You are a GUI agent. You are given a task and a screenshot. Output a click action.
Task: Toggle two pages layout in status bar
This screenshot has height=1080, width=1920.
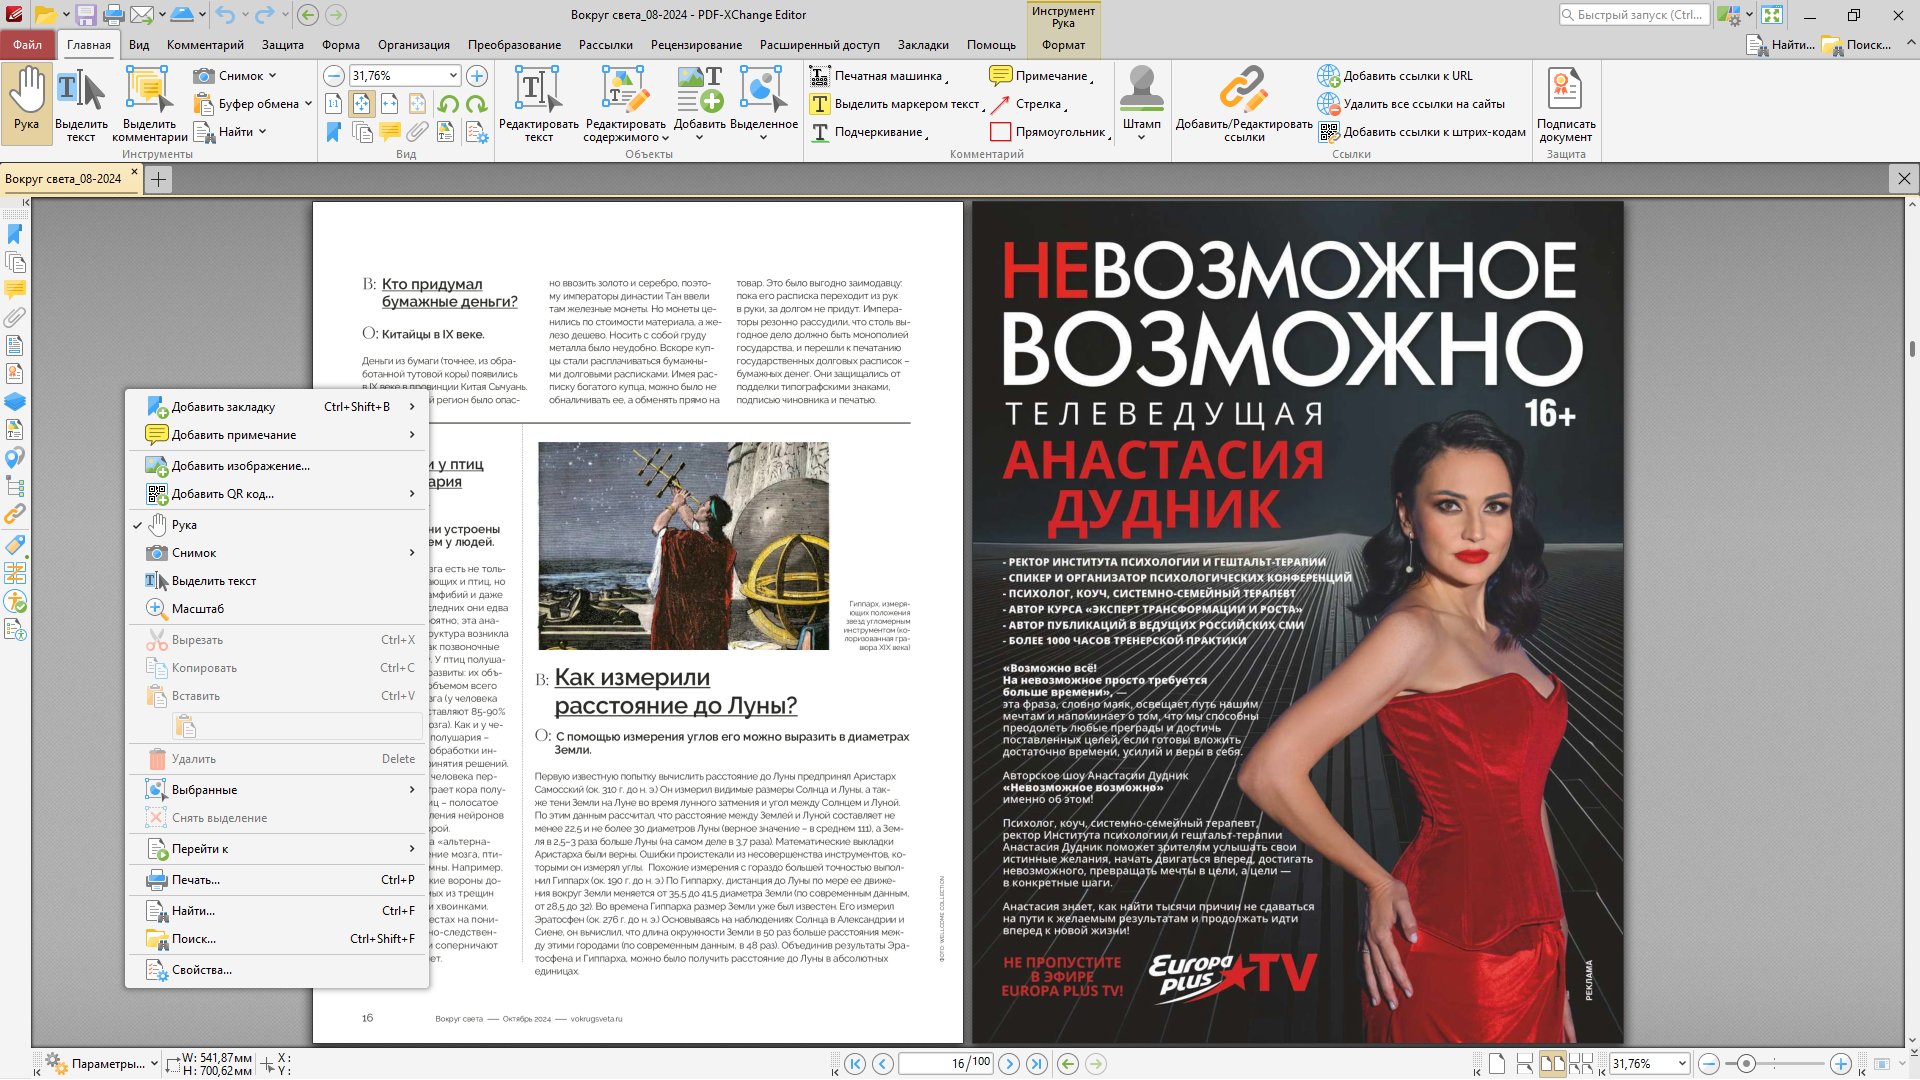(x=1552, y=1064)
